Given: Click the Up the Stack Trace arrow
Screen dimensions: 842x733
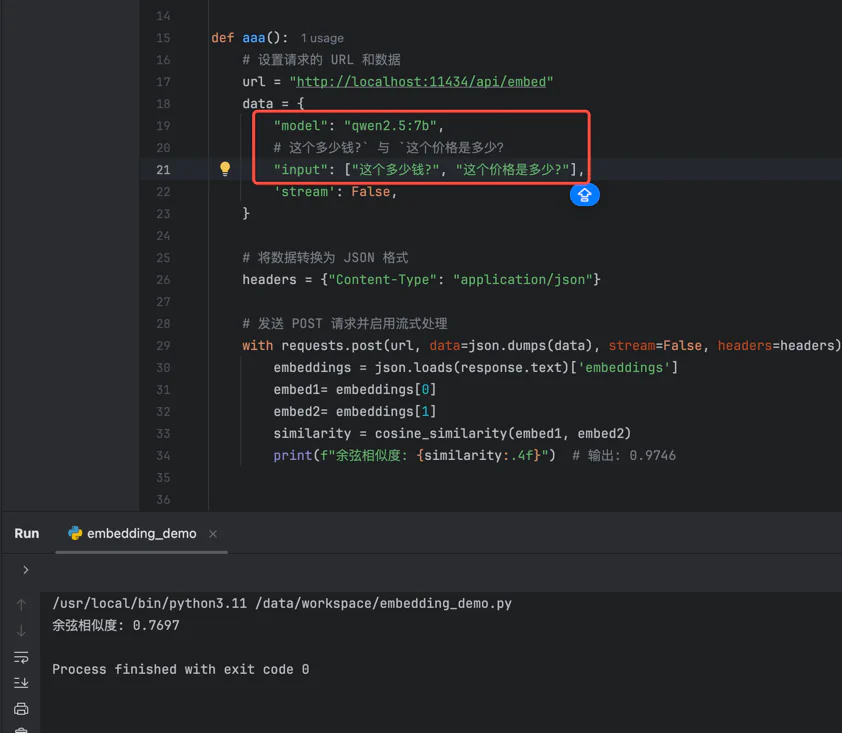Looking at the screenshot, I should click(x=21, y=605).
